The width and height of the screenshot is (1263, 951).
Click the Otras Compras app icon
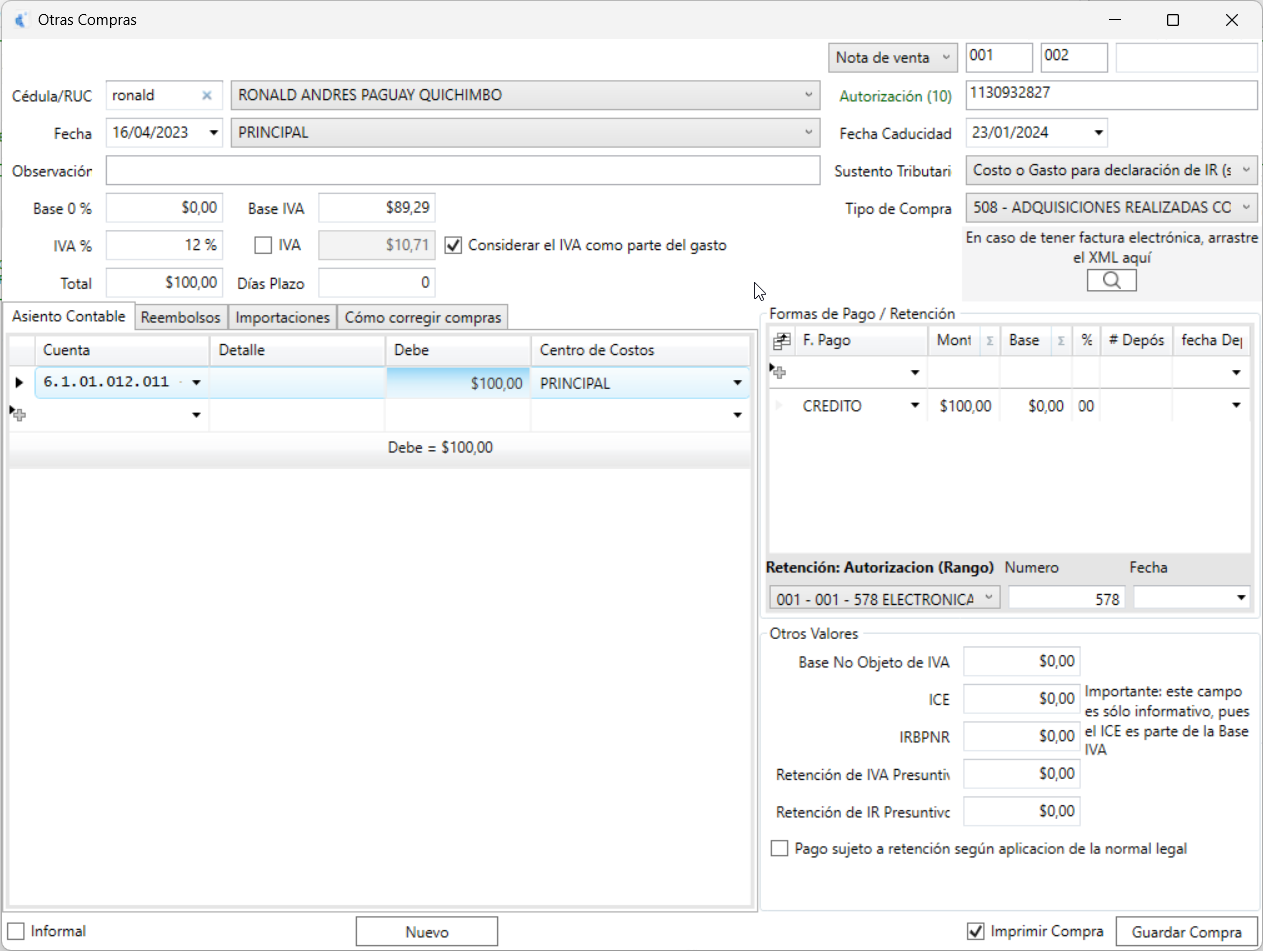(x=19, y=20)
